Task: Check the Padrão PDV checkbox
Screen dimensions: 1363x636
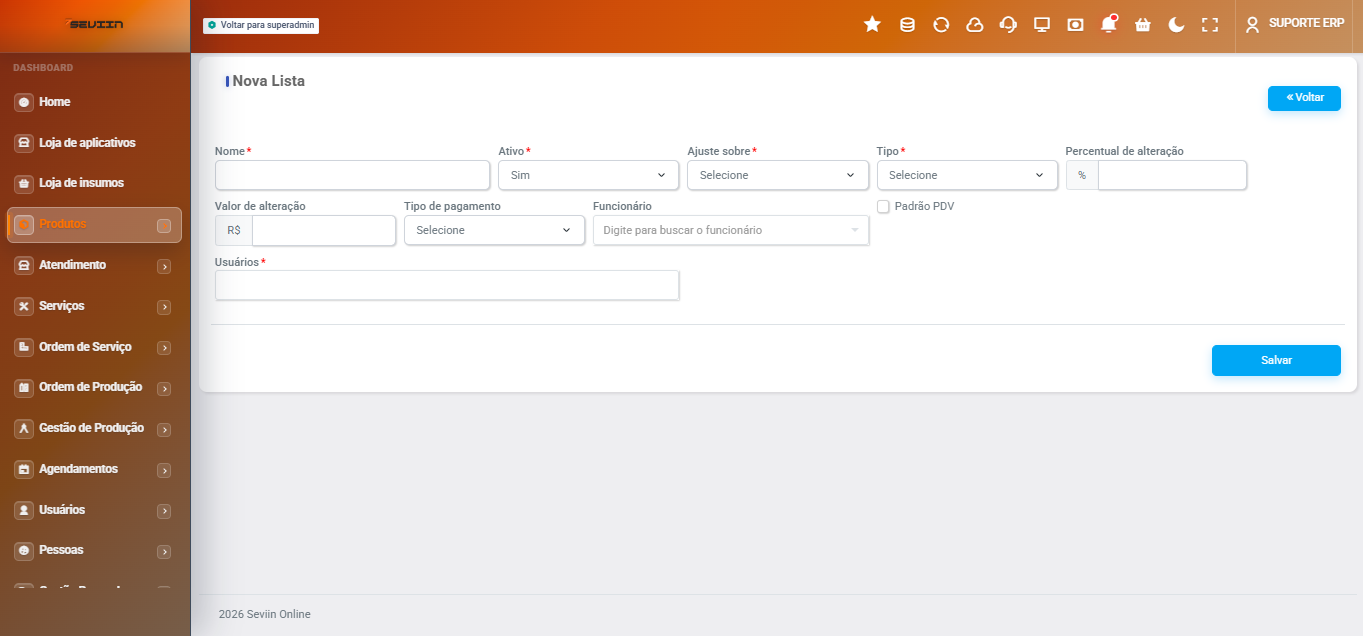Action: point(883,206)
